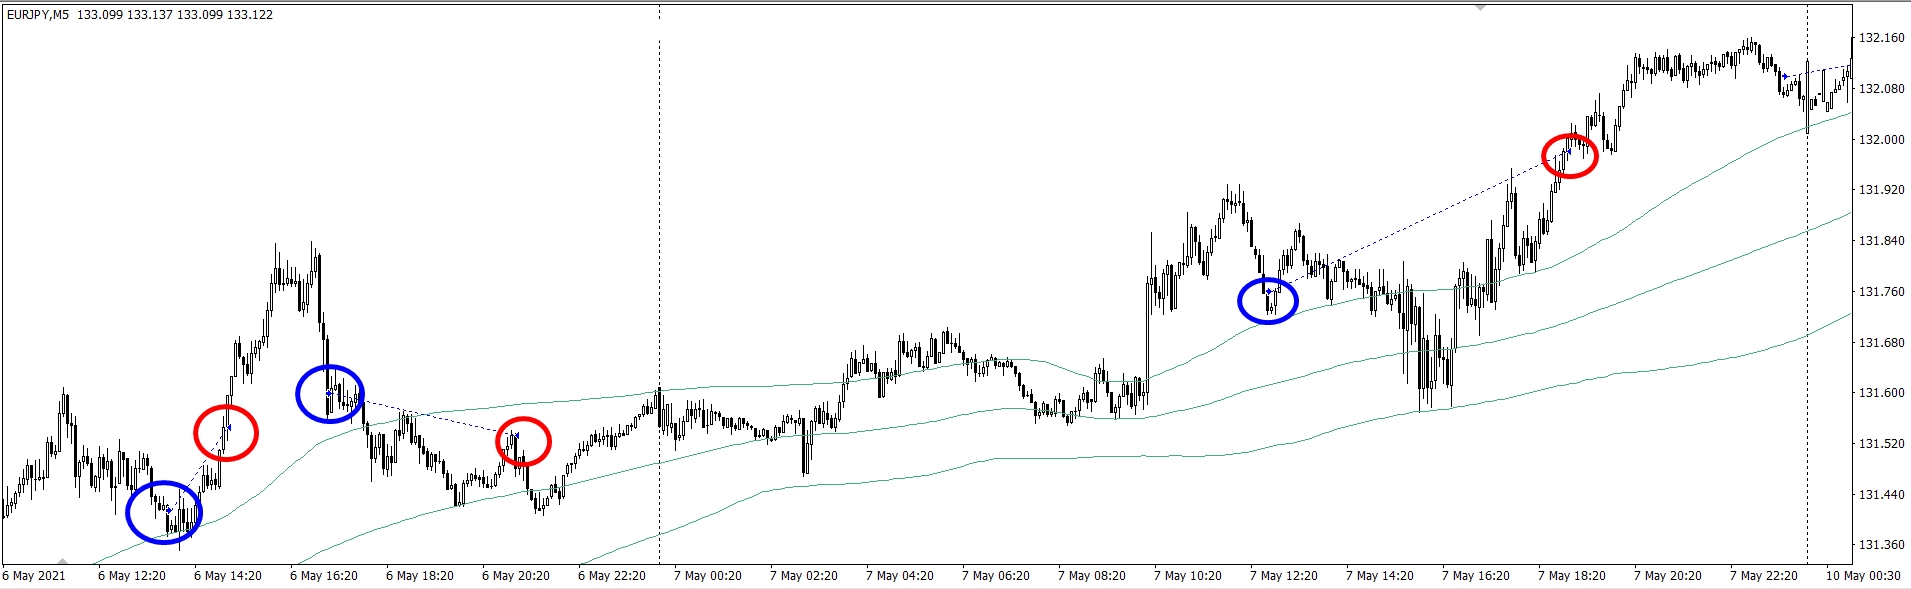Click the 6 May 14:20 time label

point(228,576)
